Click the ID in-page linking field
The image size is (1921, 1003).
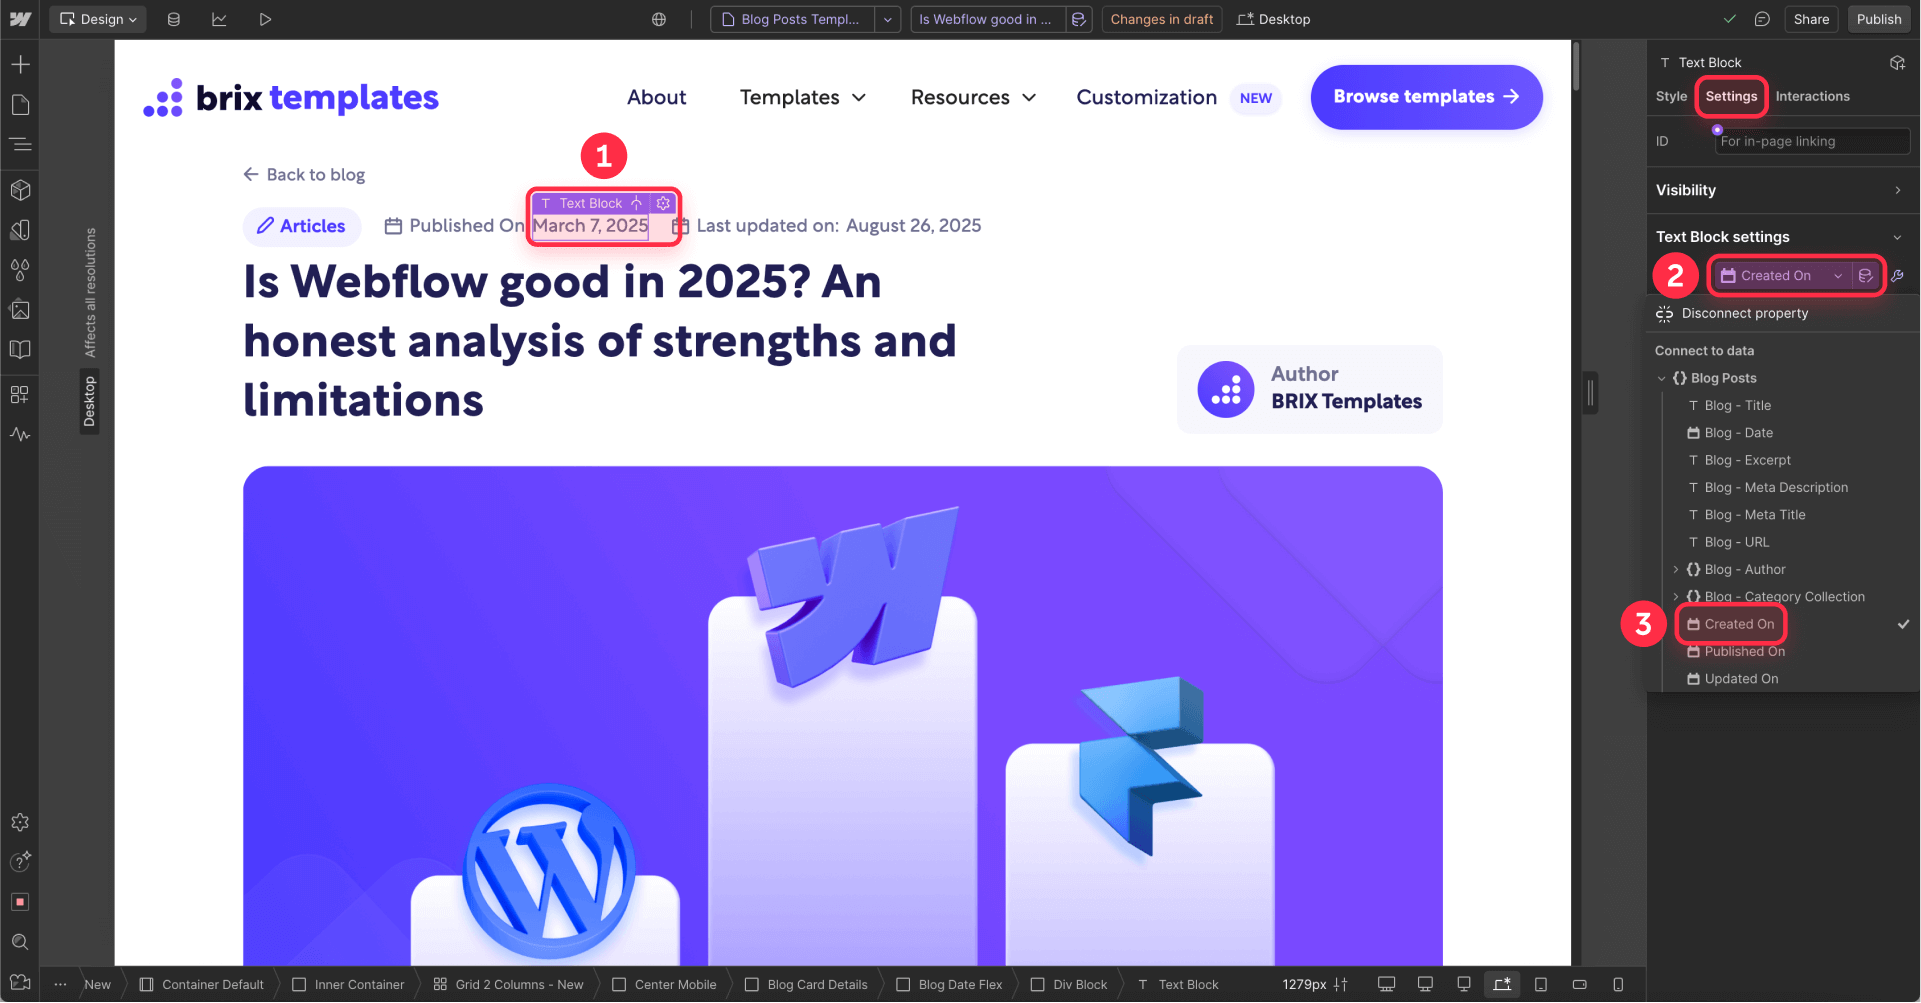(1812, 142)
